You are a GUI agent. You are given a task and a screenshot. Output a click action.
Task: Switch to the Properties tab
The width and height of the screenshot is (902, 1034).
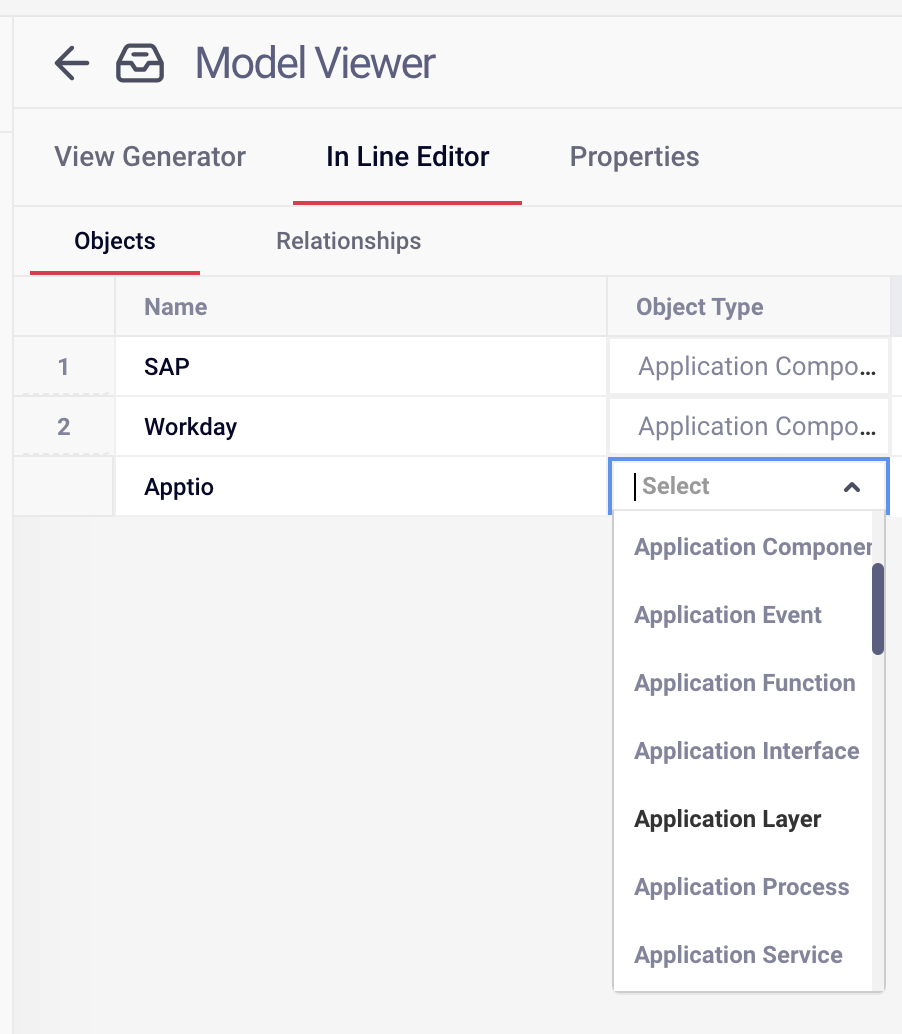(634, 157)
